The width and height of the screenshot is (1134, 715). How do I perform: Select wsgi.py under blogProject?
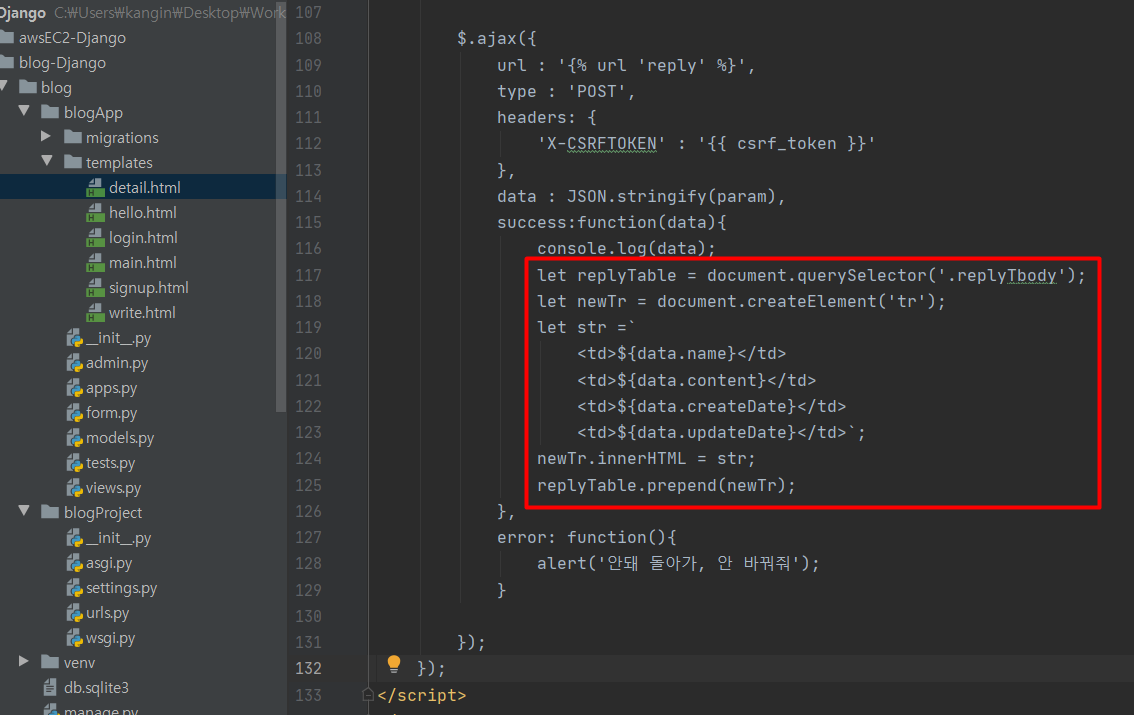(110, 638)
